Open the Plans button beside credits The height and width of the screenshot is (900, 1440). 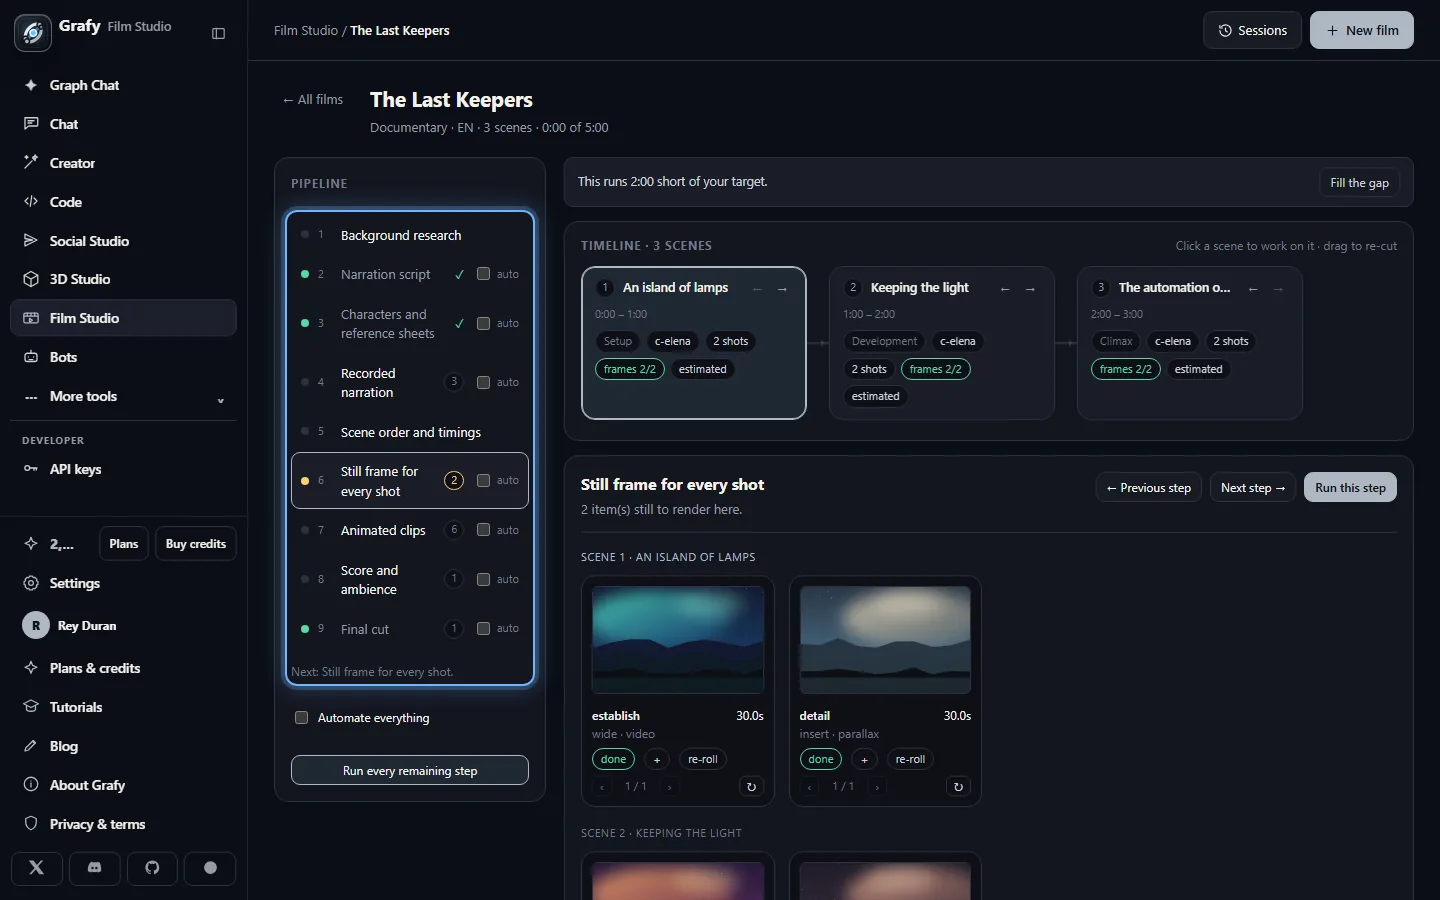(124, 544)
